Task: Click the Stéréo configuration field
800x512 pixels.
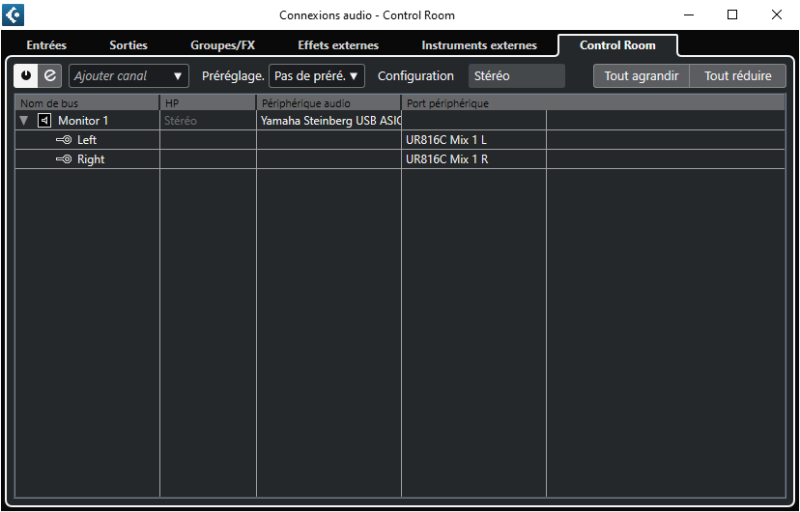Action: (515, 76)
